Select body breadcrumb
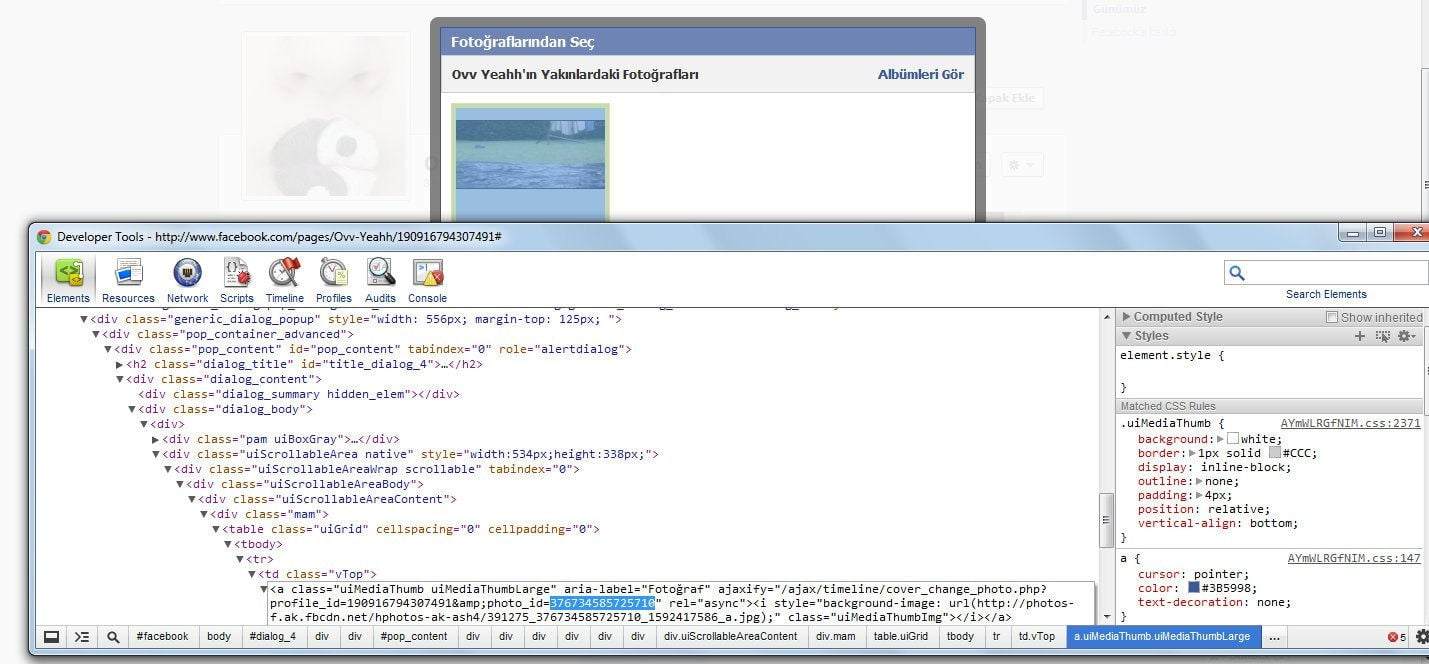This screenshot has height=664, width=1429. [219, 636]
